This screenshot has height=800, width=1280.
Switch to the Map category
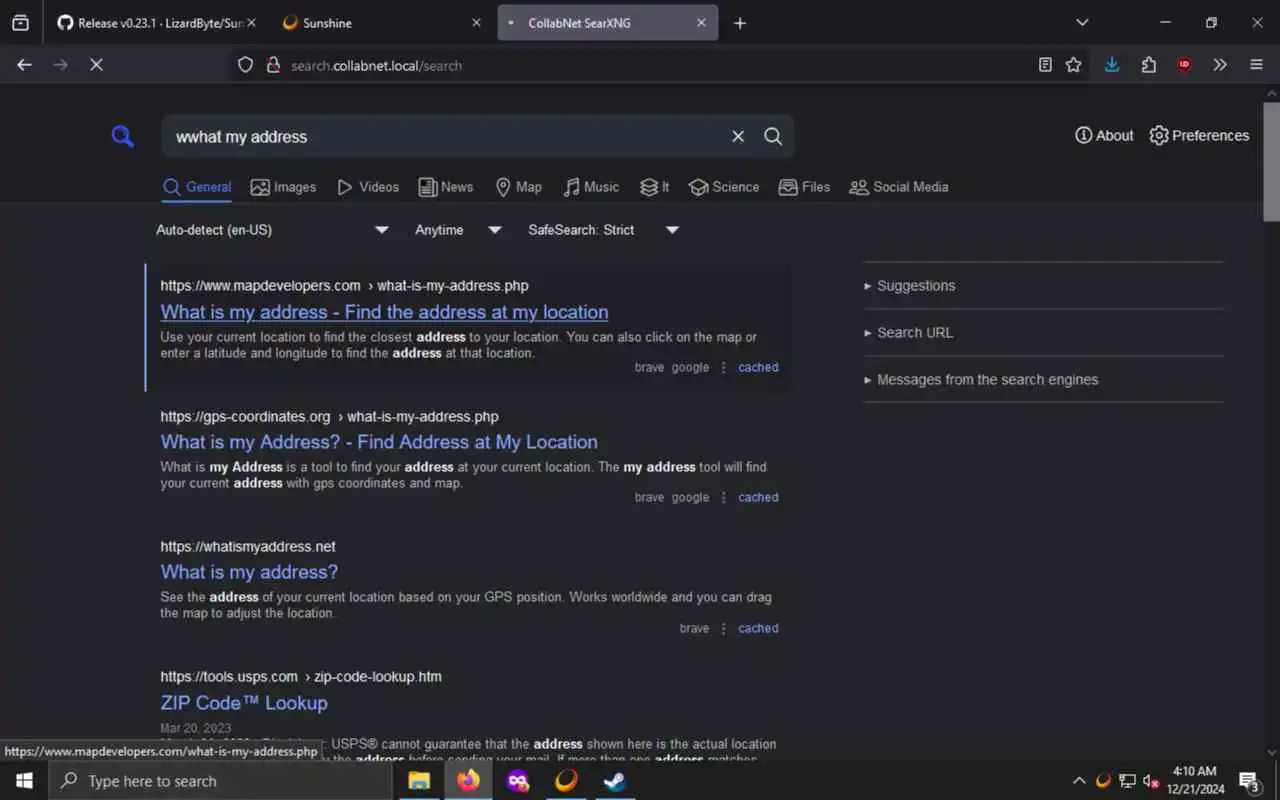tap(518, 187)
